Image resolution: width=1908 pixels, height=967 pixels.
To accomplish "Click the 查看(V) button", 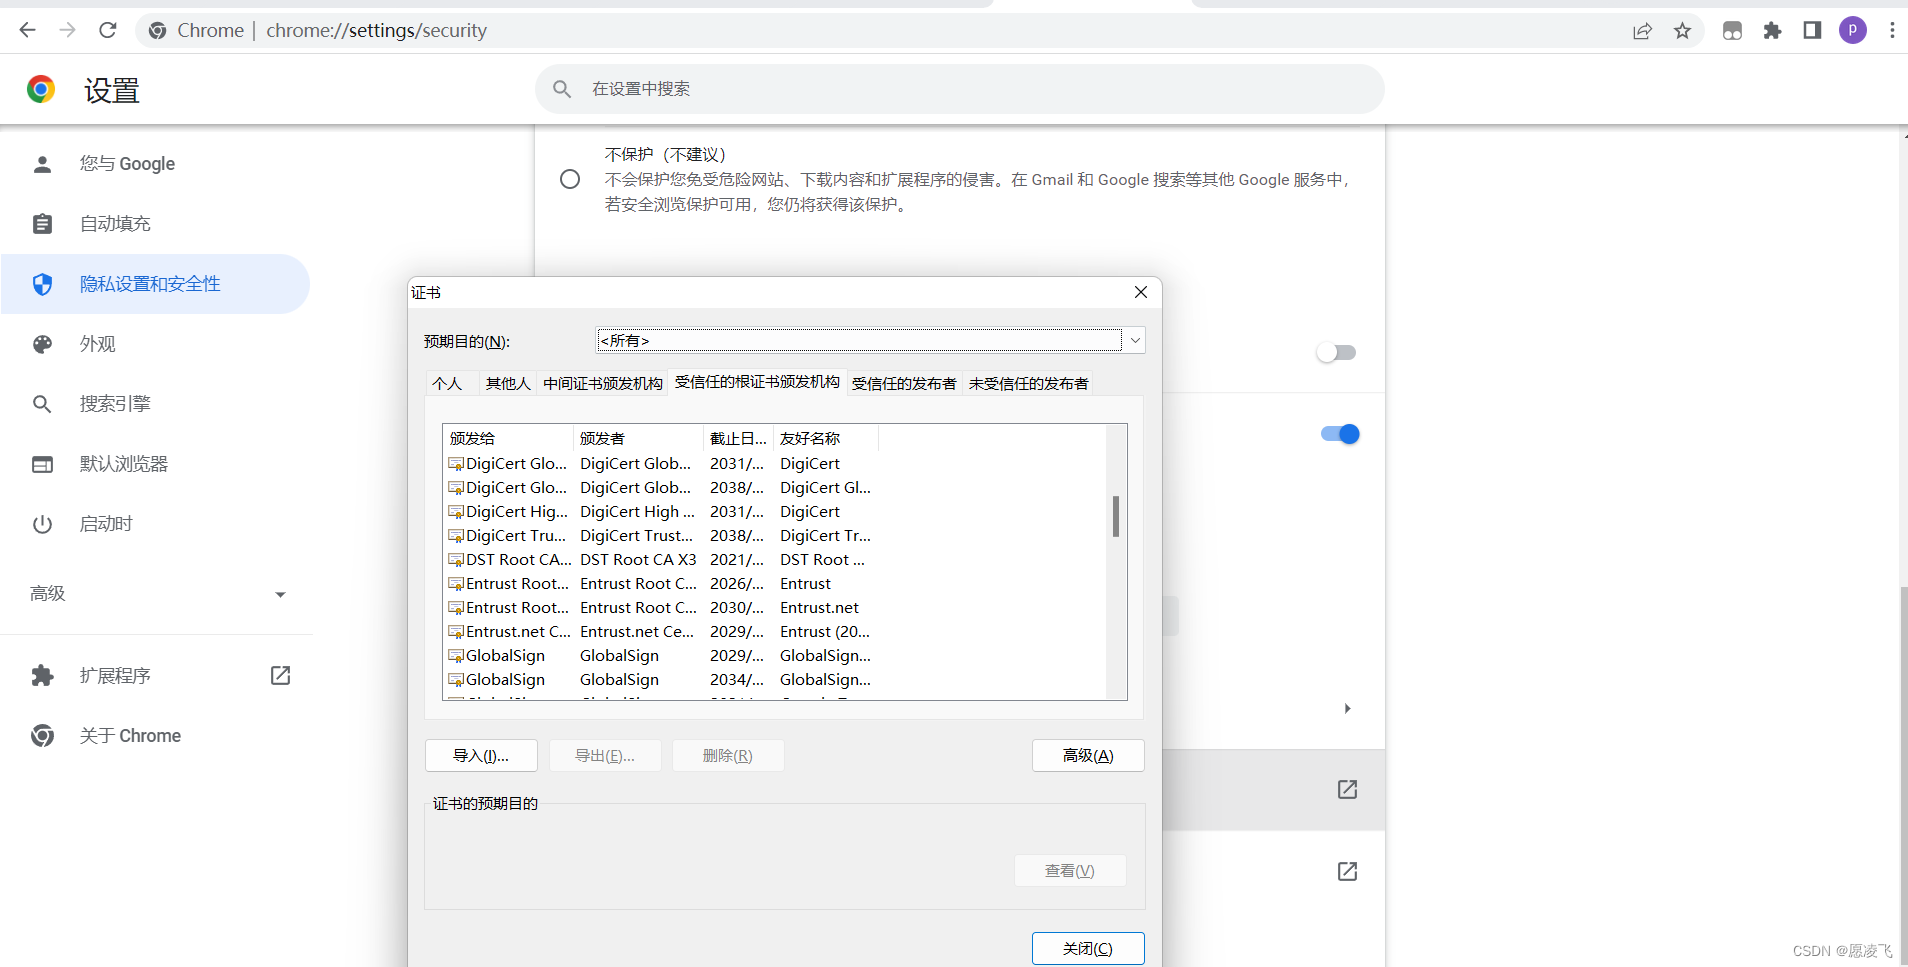I will [x=1070, y=871].
